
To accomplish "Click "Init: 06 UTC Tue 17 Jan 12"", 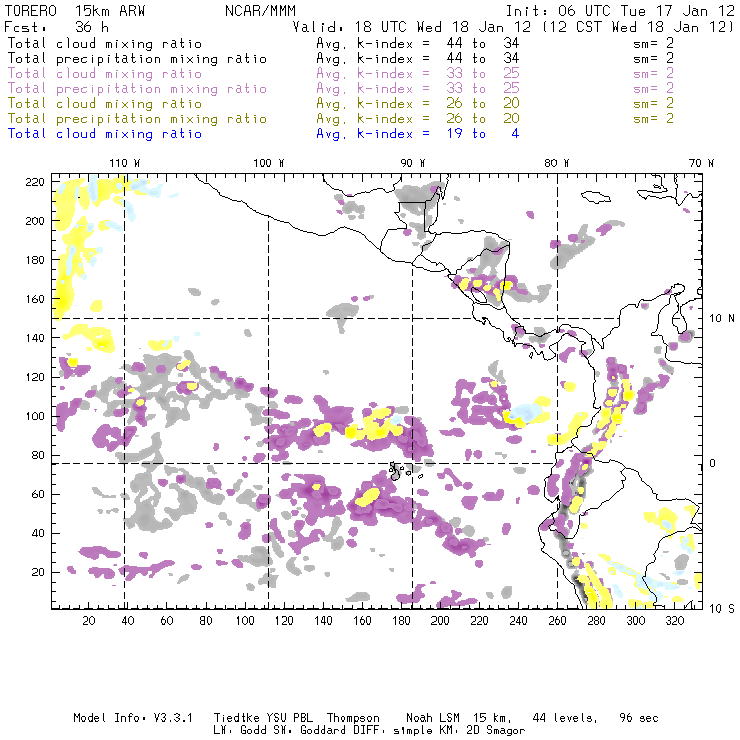I will pos(620,11).
